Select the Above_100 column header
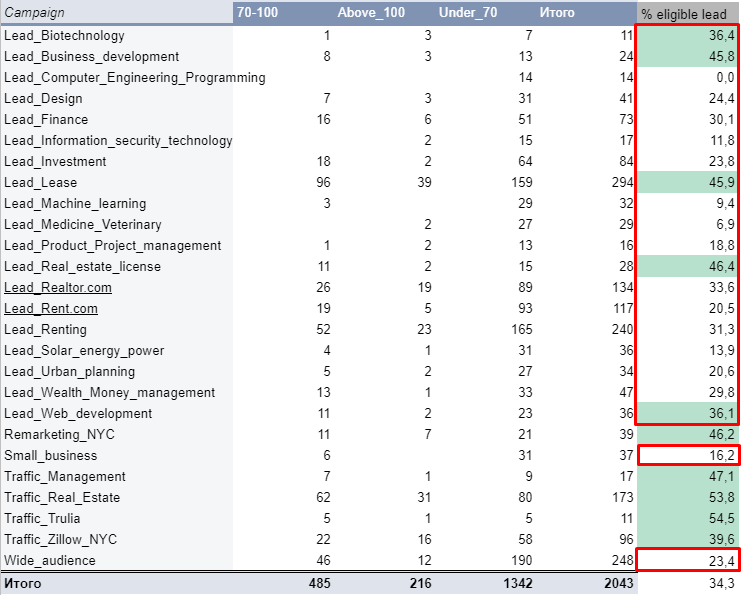The height and width of the screenshot is (595, 742). 384,13
